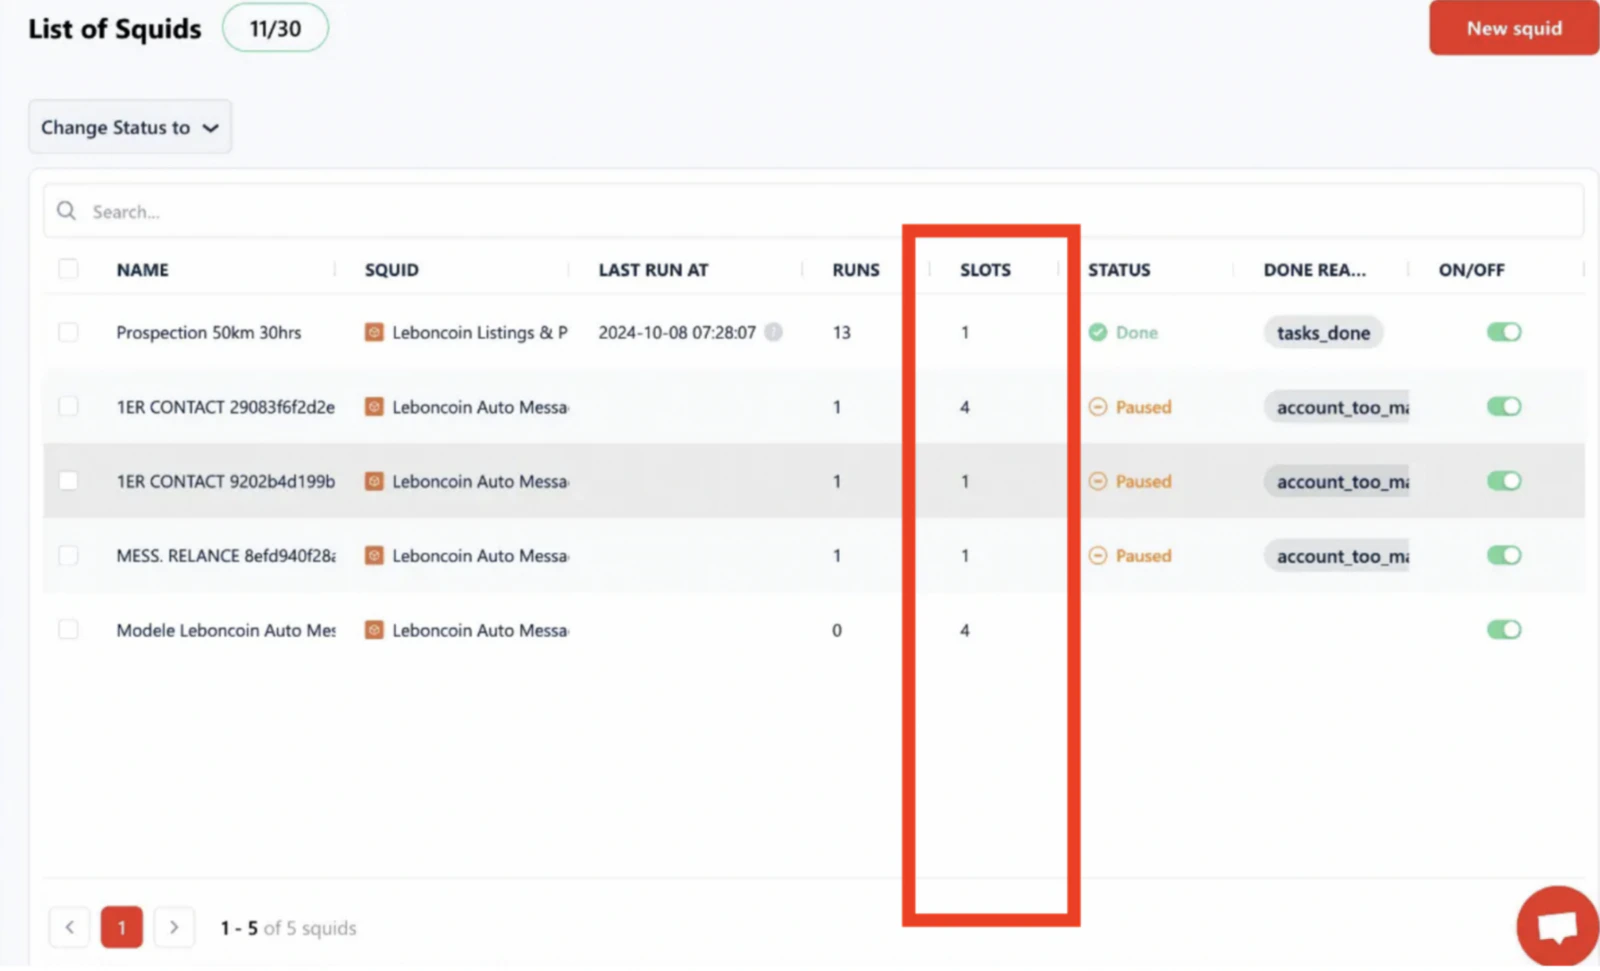Toggle the 1ER CONTACT 9202b4d199b switch

pyautogui.click(x=1504, y=481)
